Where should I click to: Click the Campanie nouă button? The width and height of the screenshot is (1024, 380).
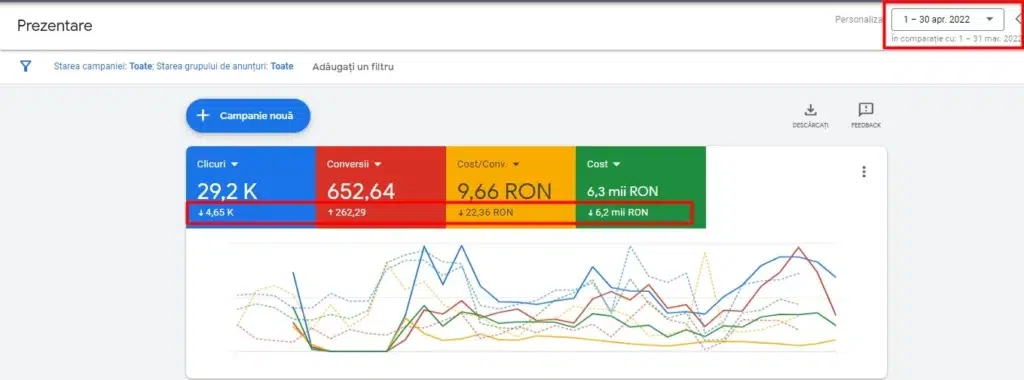248,116
